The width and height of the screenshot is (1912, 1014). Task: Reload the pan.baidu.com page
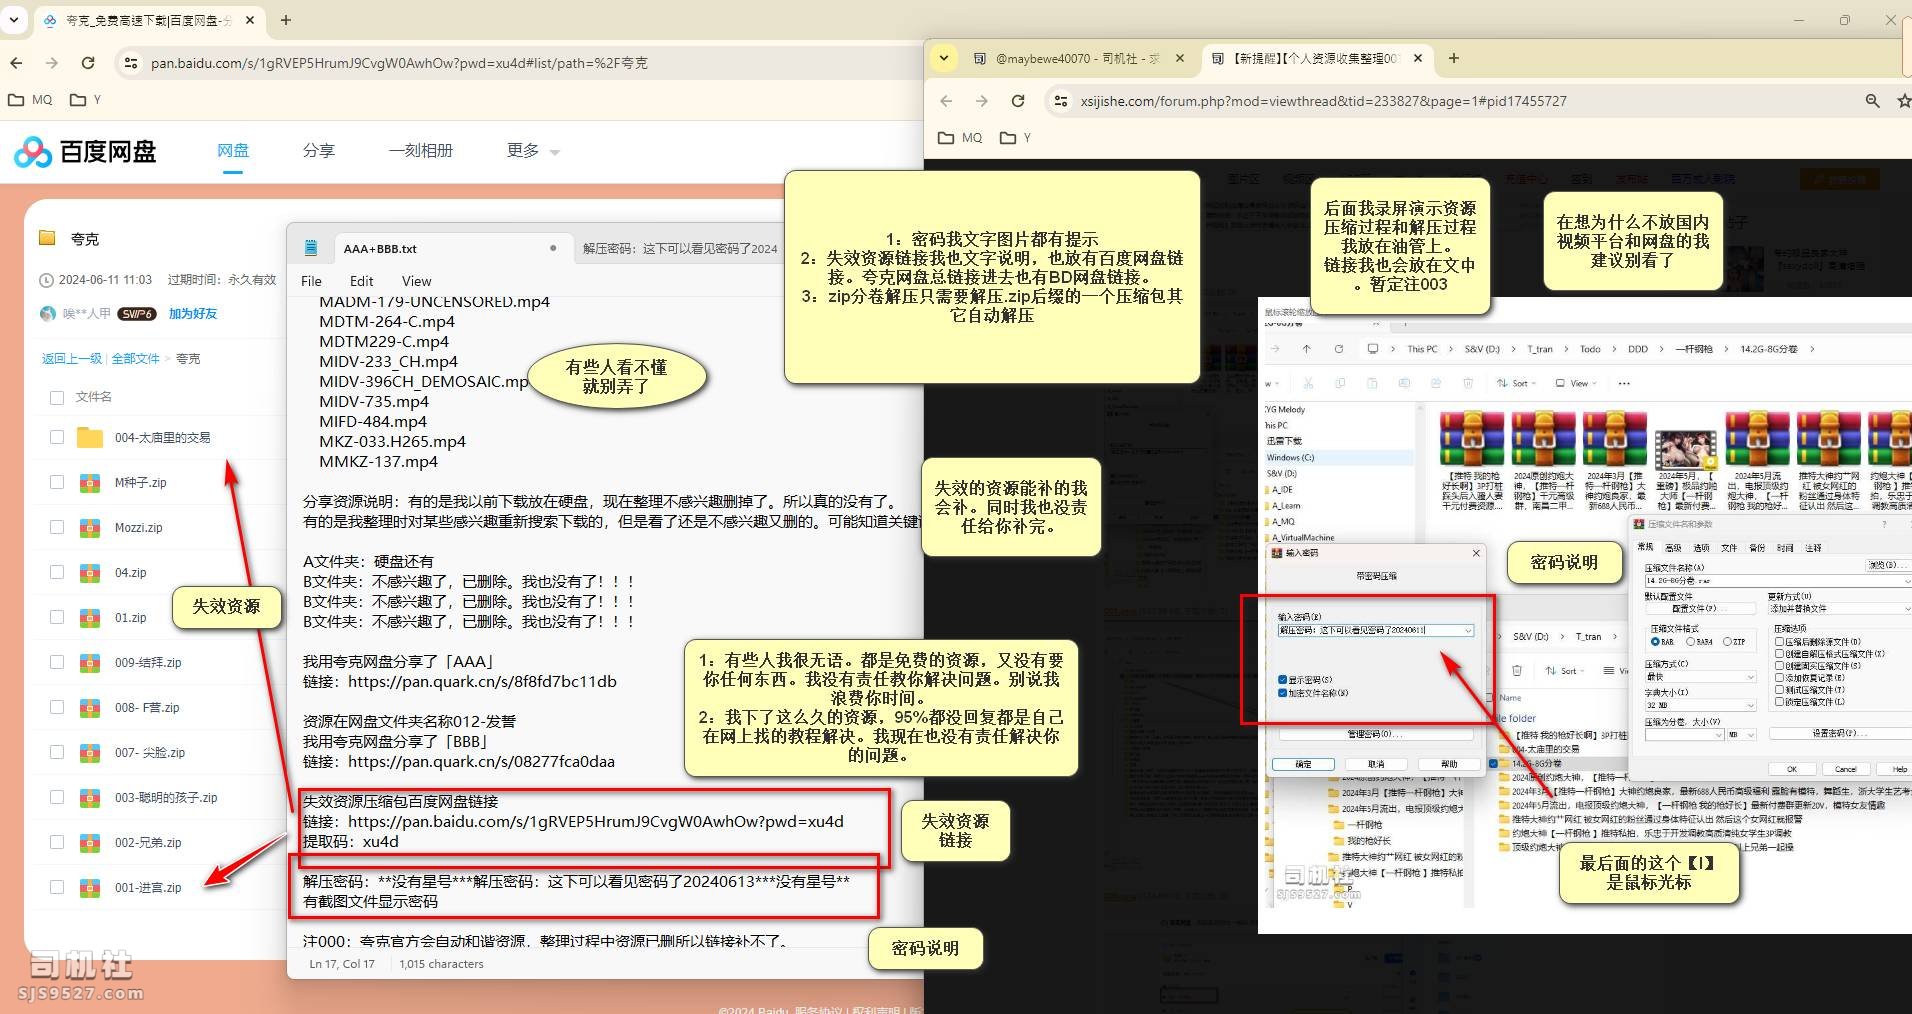click(88, 63)
